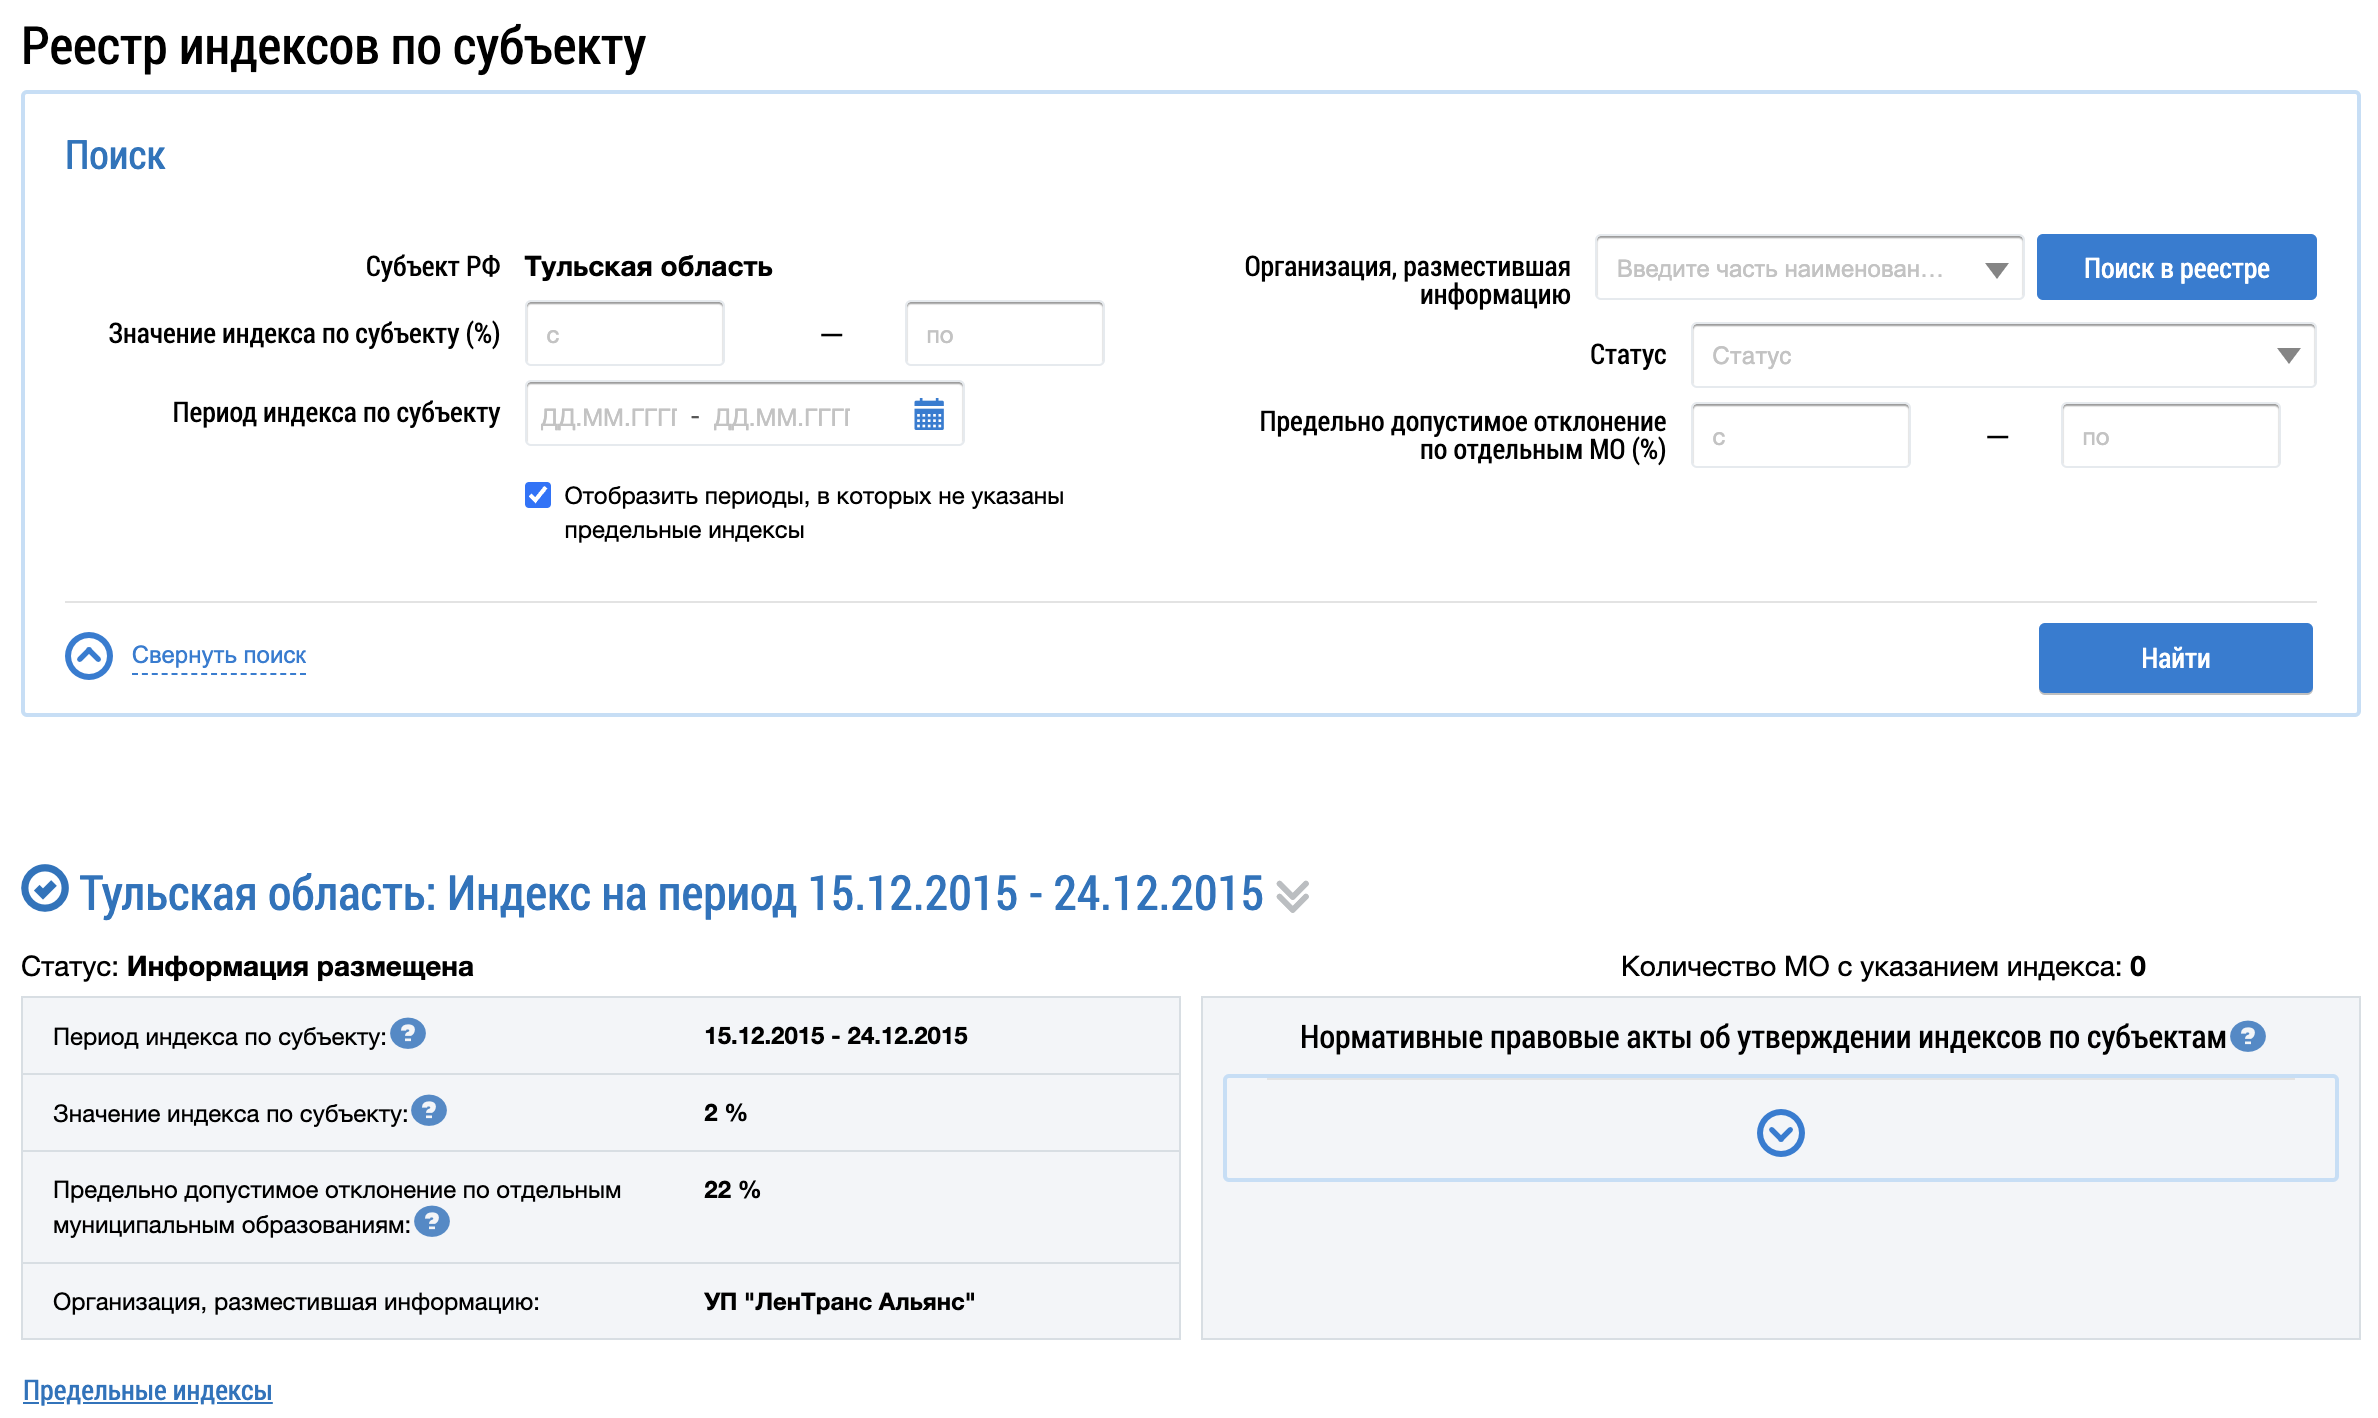Open the Статус dropdown list
Screen dimensions: 2378x1418
coord(2002,355)
